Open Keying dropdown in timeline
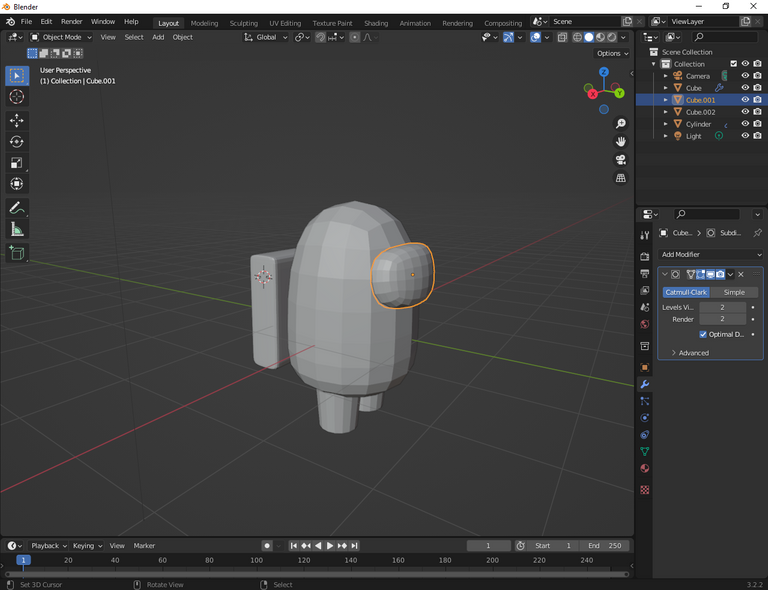The width and height of the screenshot is (768, 590). pos(88,545)
